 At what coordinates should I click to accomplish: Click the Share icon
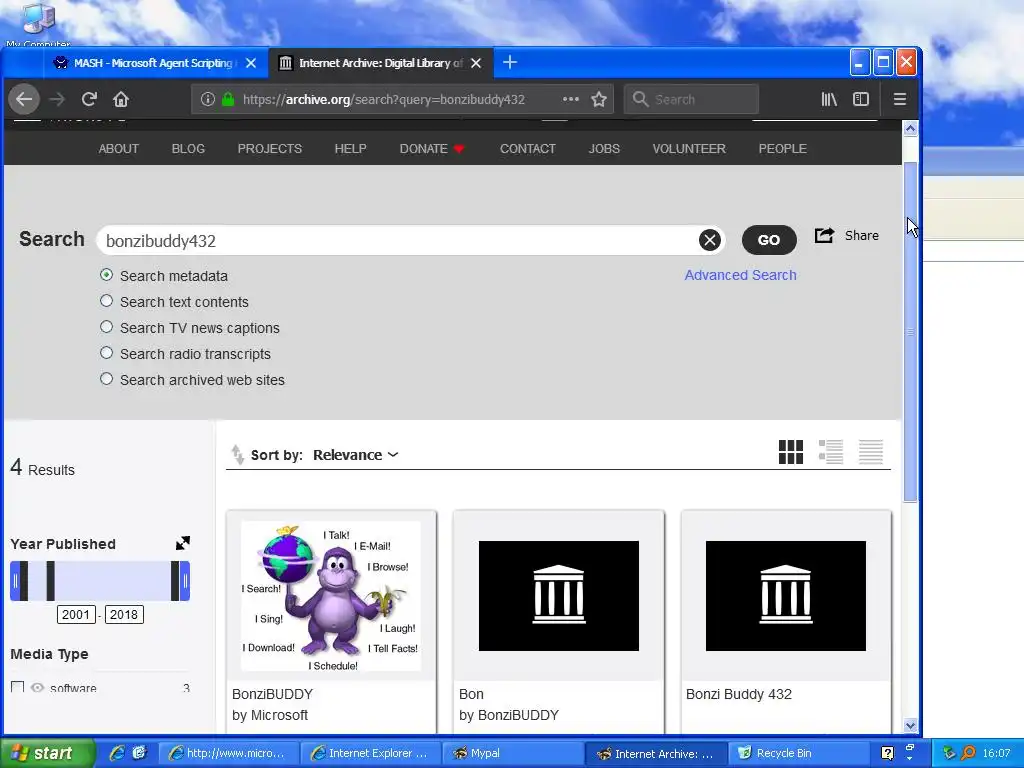coord(824,235)
